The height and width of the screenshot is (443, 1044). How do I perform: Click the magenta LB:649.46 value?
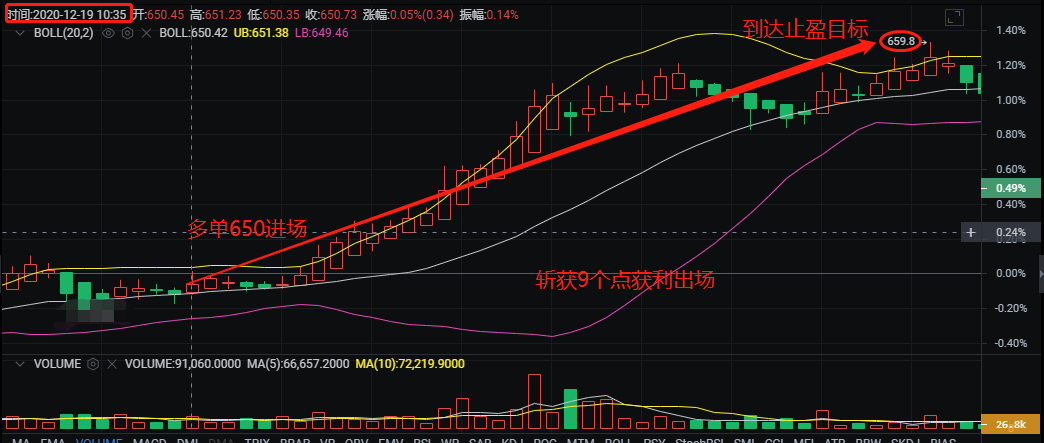[322, 32]
